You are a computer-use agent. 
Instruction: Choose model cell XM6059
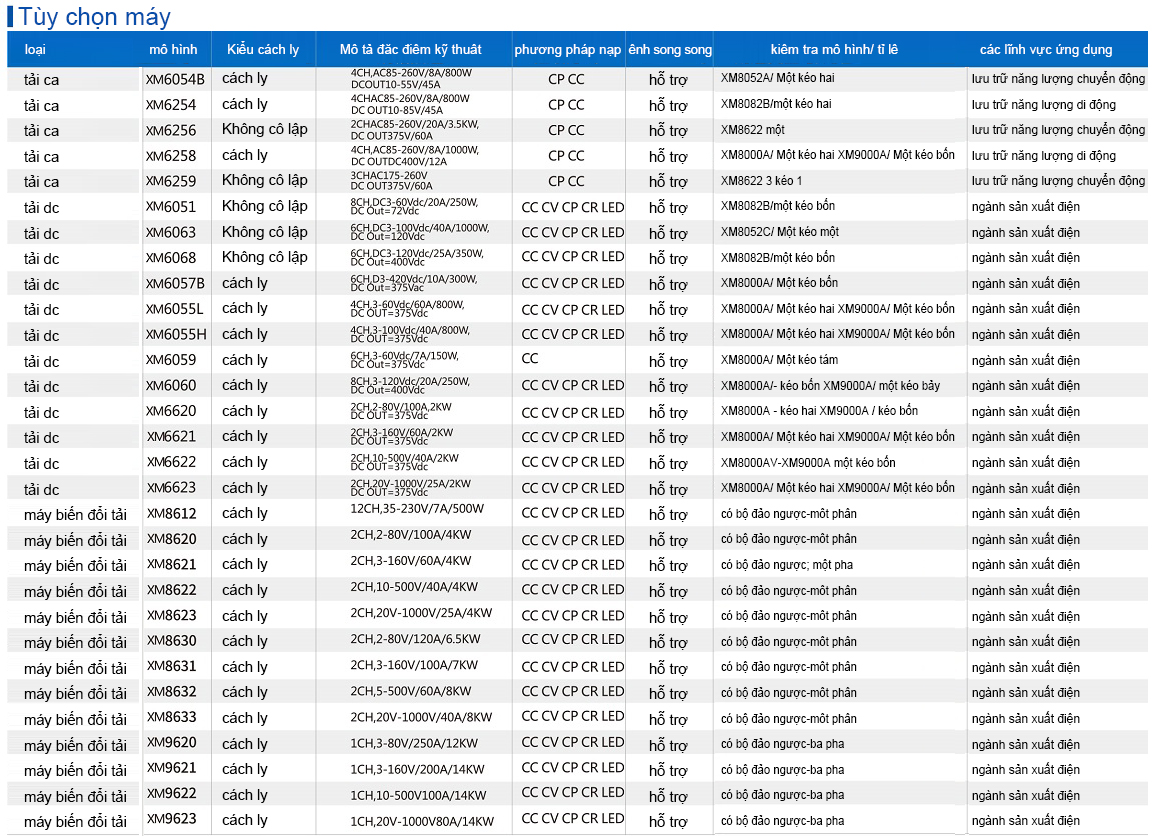coord(171,360)
